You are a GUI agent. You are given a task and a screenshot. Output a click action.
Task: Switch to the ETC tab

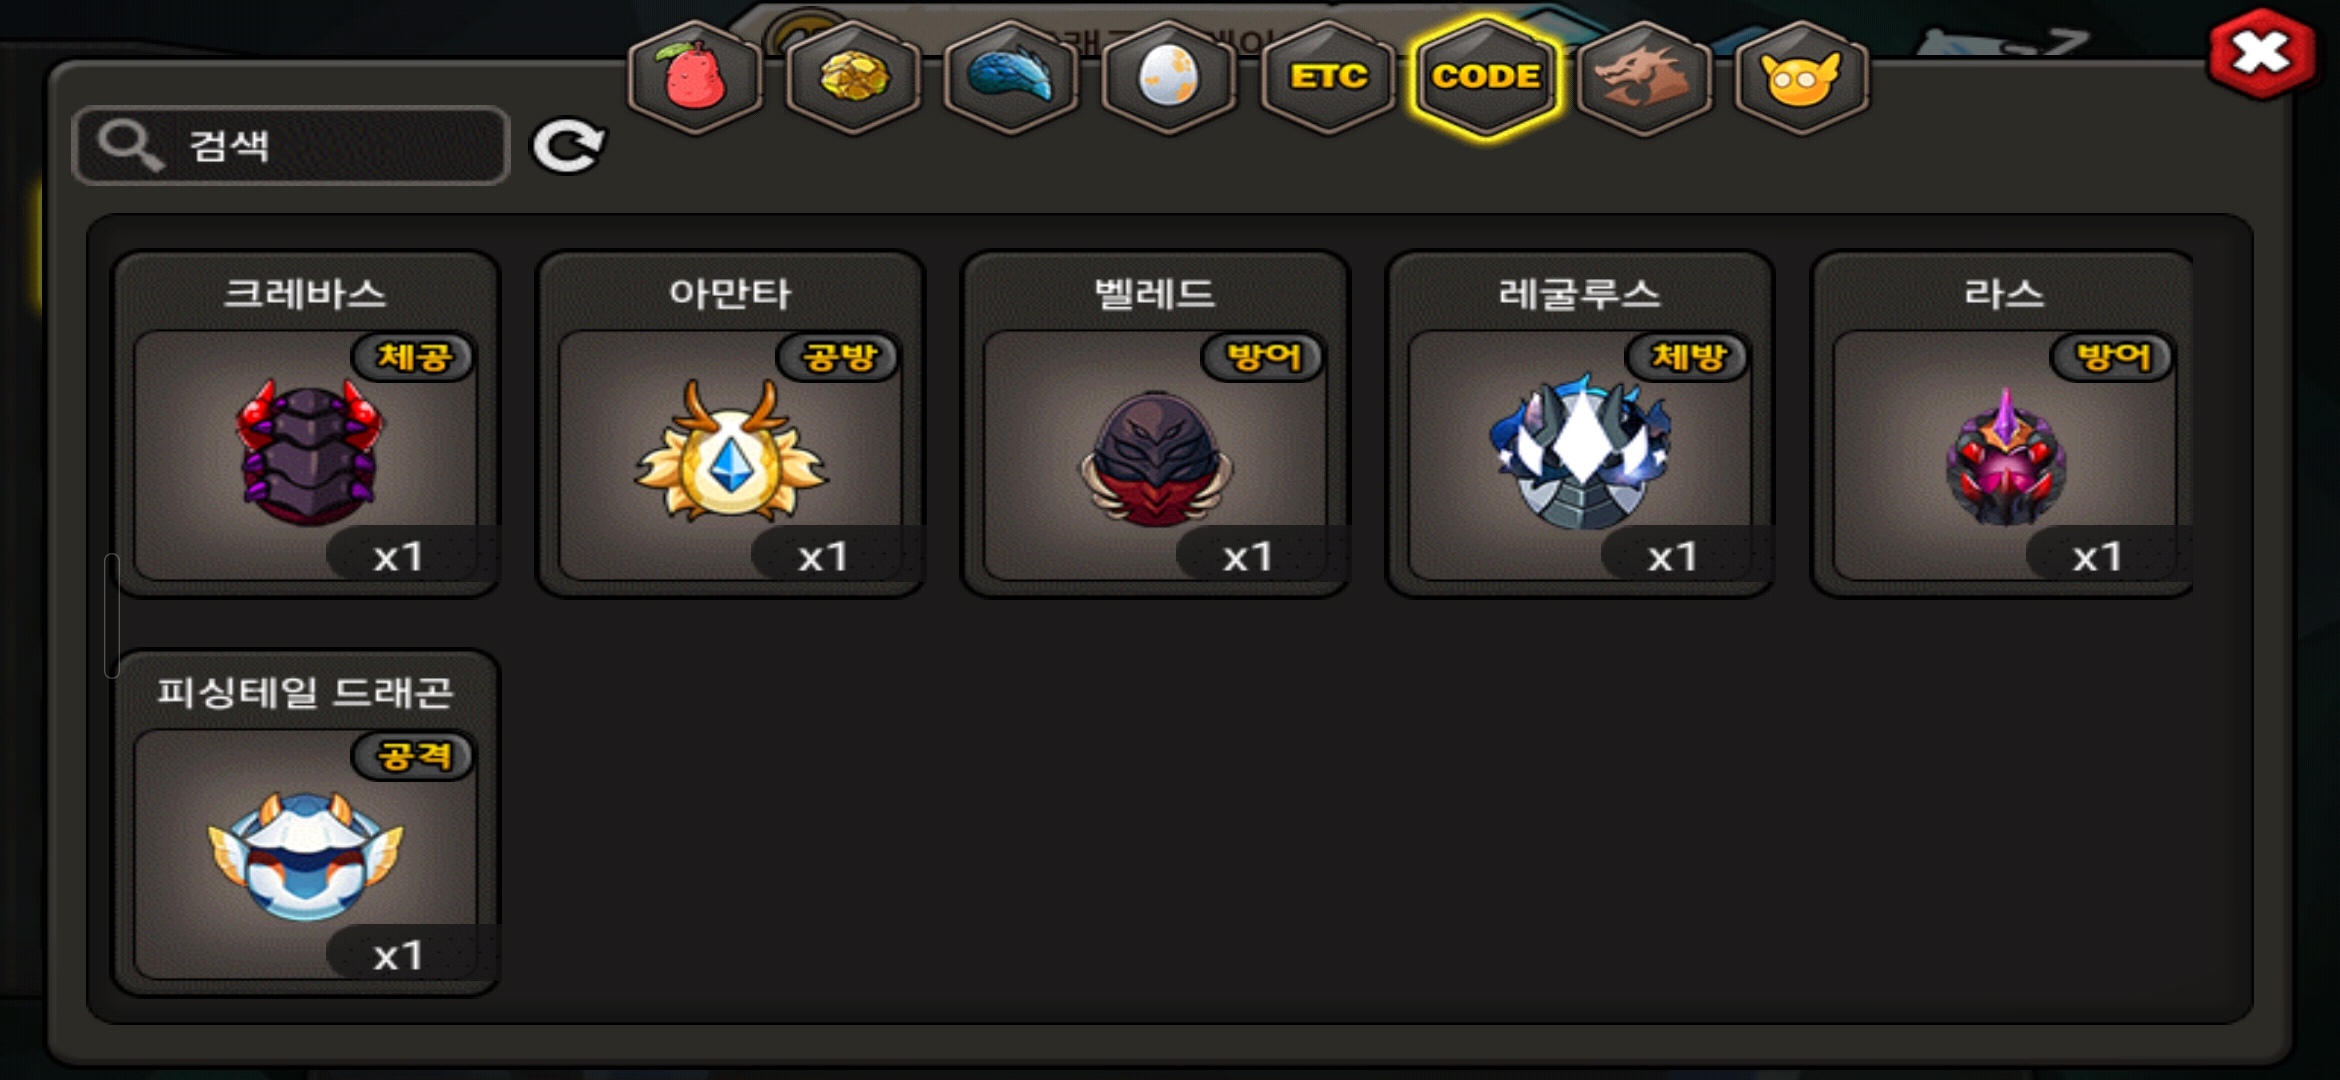pos(1328,77)
